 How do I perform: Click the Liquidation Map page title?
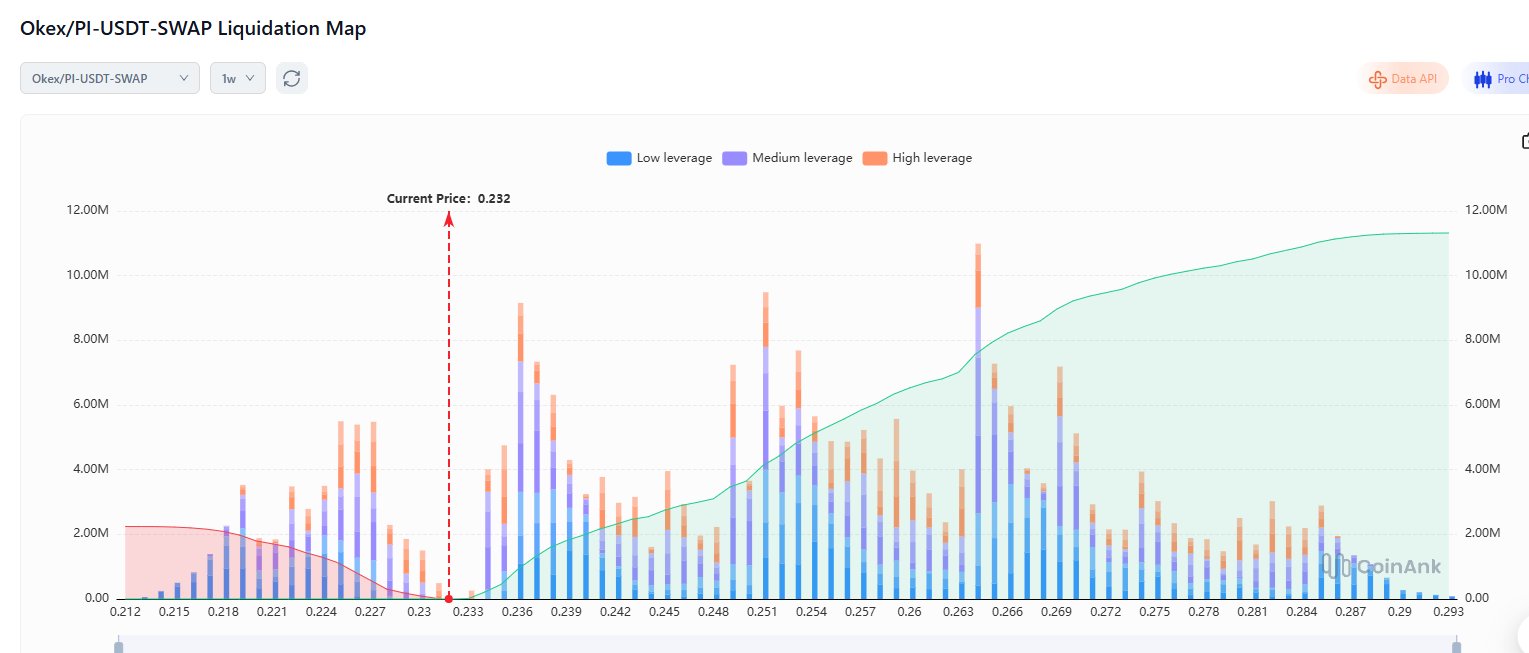(x=193, y=29)
